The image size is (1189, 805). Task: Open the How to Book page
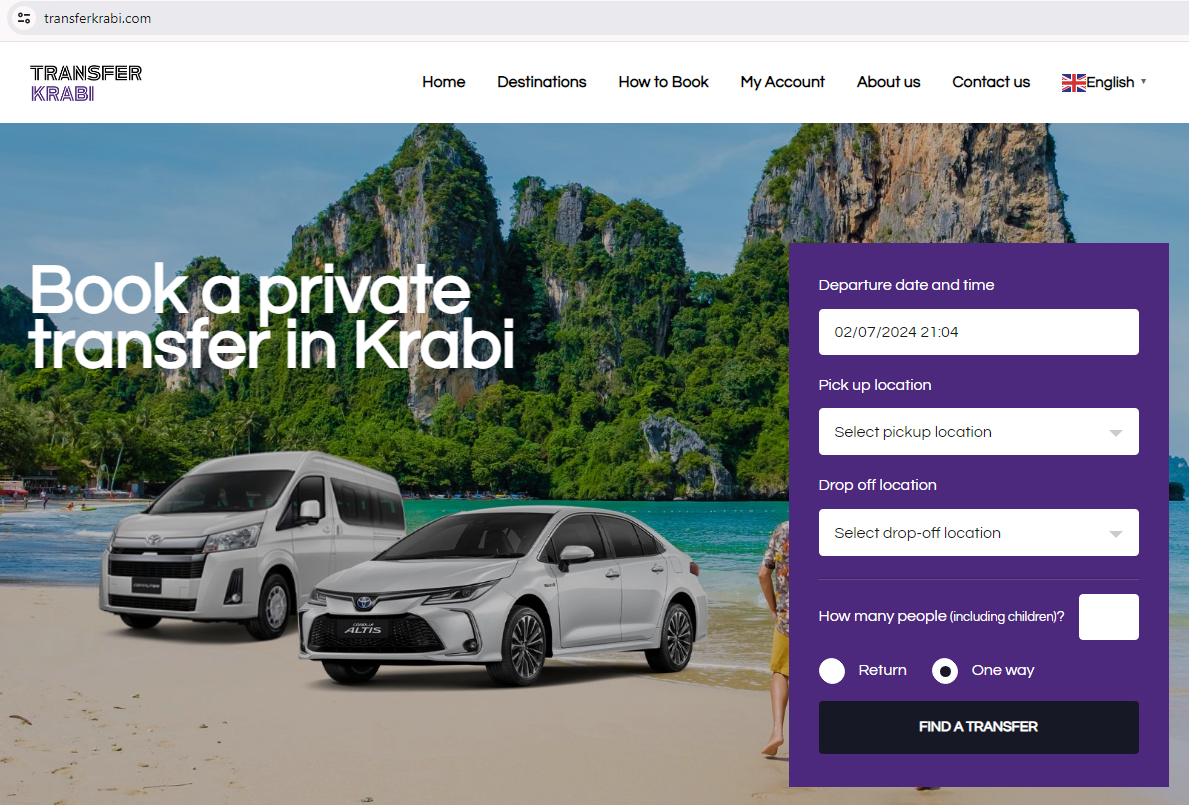coord(664,82)
